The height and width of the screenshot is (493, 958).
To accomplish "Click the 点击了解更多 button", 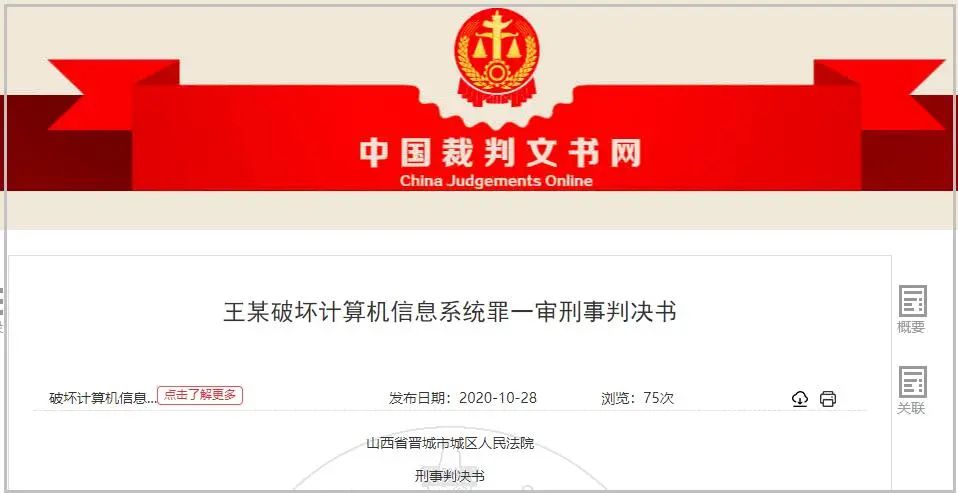I will [x=200, y=395].
